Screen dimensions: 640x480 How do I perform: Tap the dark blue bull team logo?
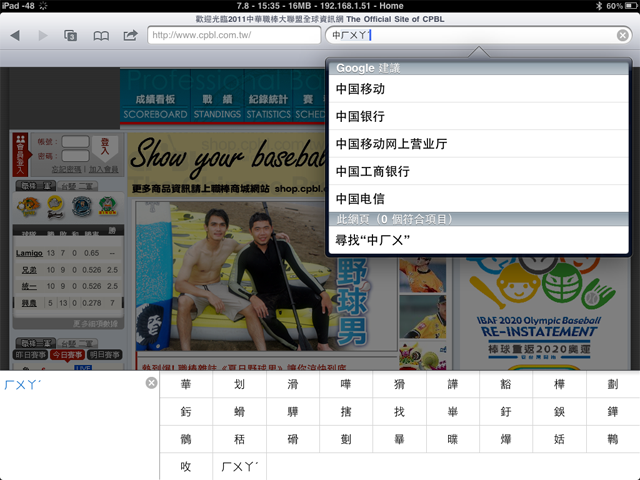point(82,207)
